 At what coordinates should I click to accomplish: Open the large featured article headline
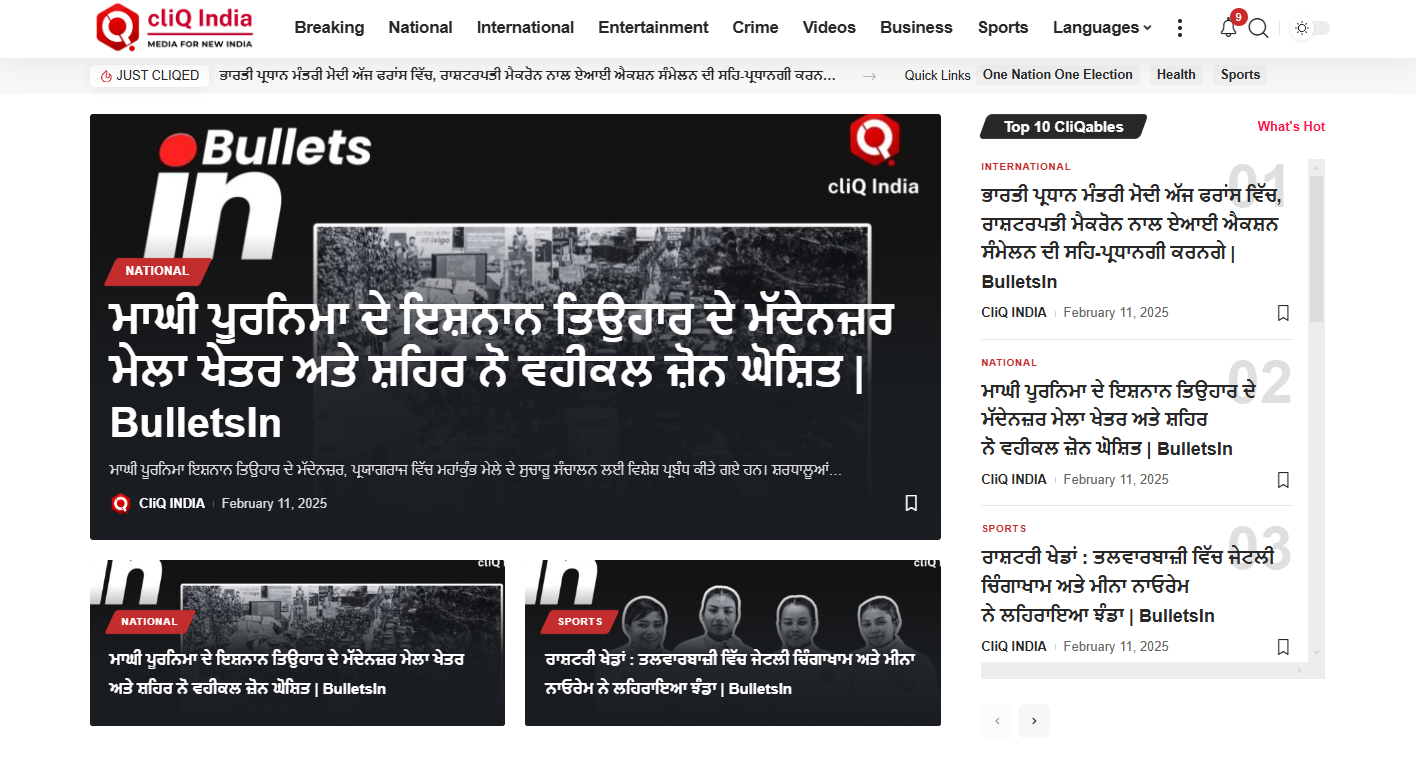coord(500,371)
